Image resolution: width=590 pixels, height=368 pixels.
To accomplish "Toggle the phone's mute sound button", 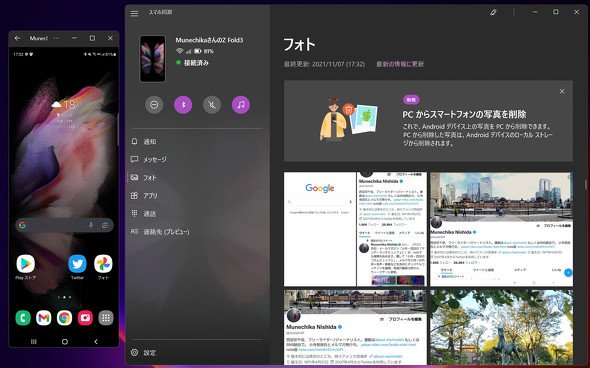I will pyautogui.click(x=212, y=105).
